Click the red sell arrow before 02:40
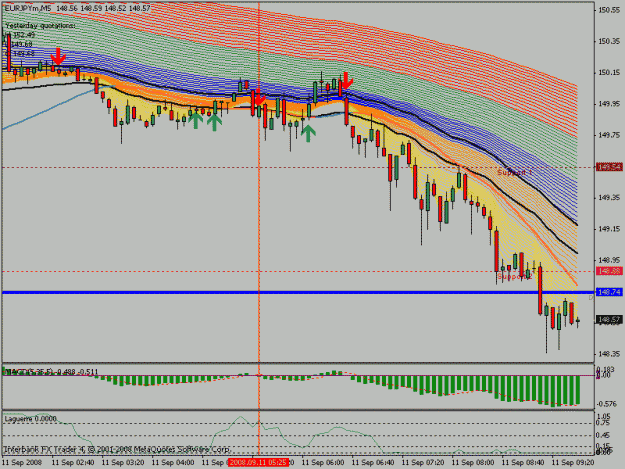The width and height of the screenshot is (625, 469). coord(58,56)
